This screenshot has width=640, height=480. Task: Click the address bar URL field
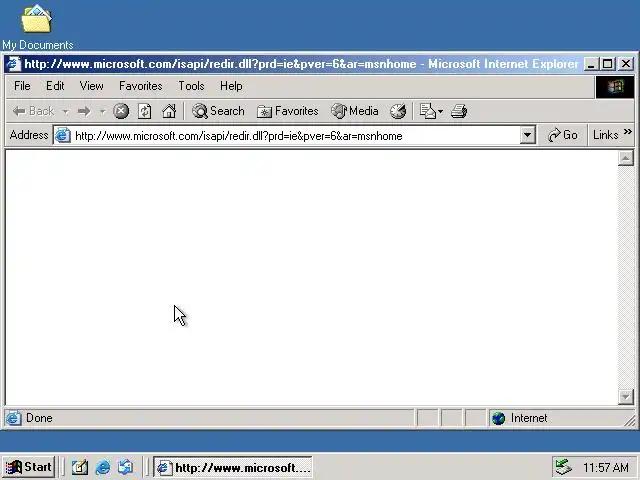296,136
